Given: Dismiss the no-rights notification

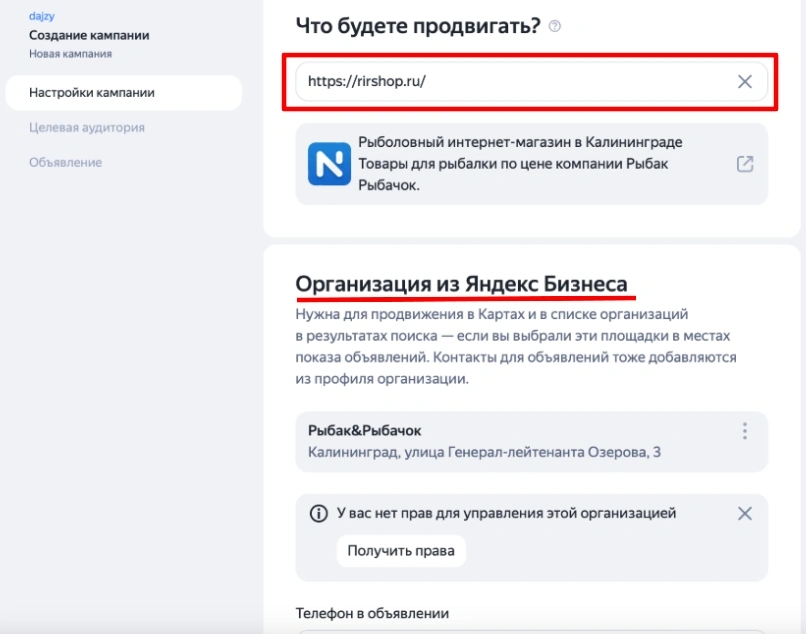Looking at the screenshot, I should pyautogui.click(x=744, y=513).
